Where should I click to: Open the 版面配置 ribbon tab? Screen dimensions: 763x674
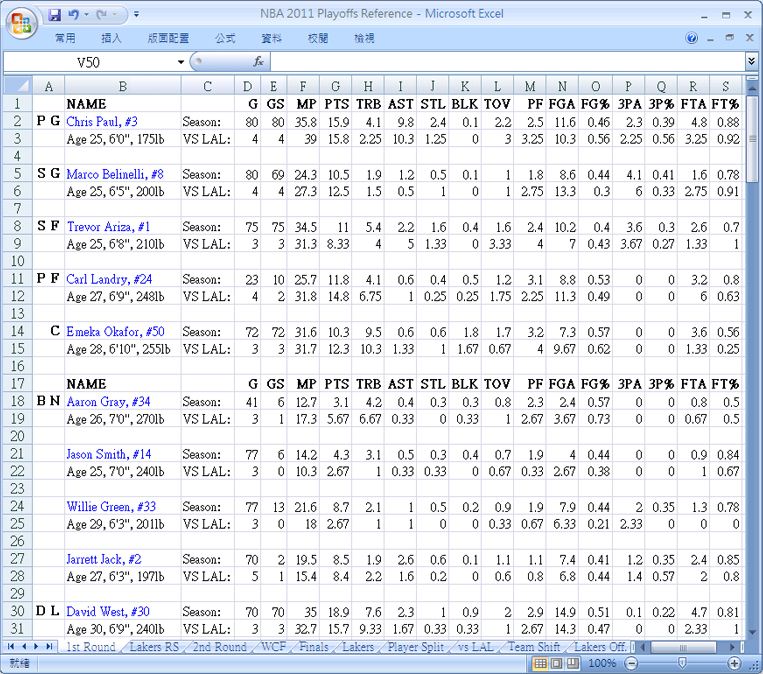168,38
